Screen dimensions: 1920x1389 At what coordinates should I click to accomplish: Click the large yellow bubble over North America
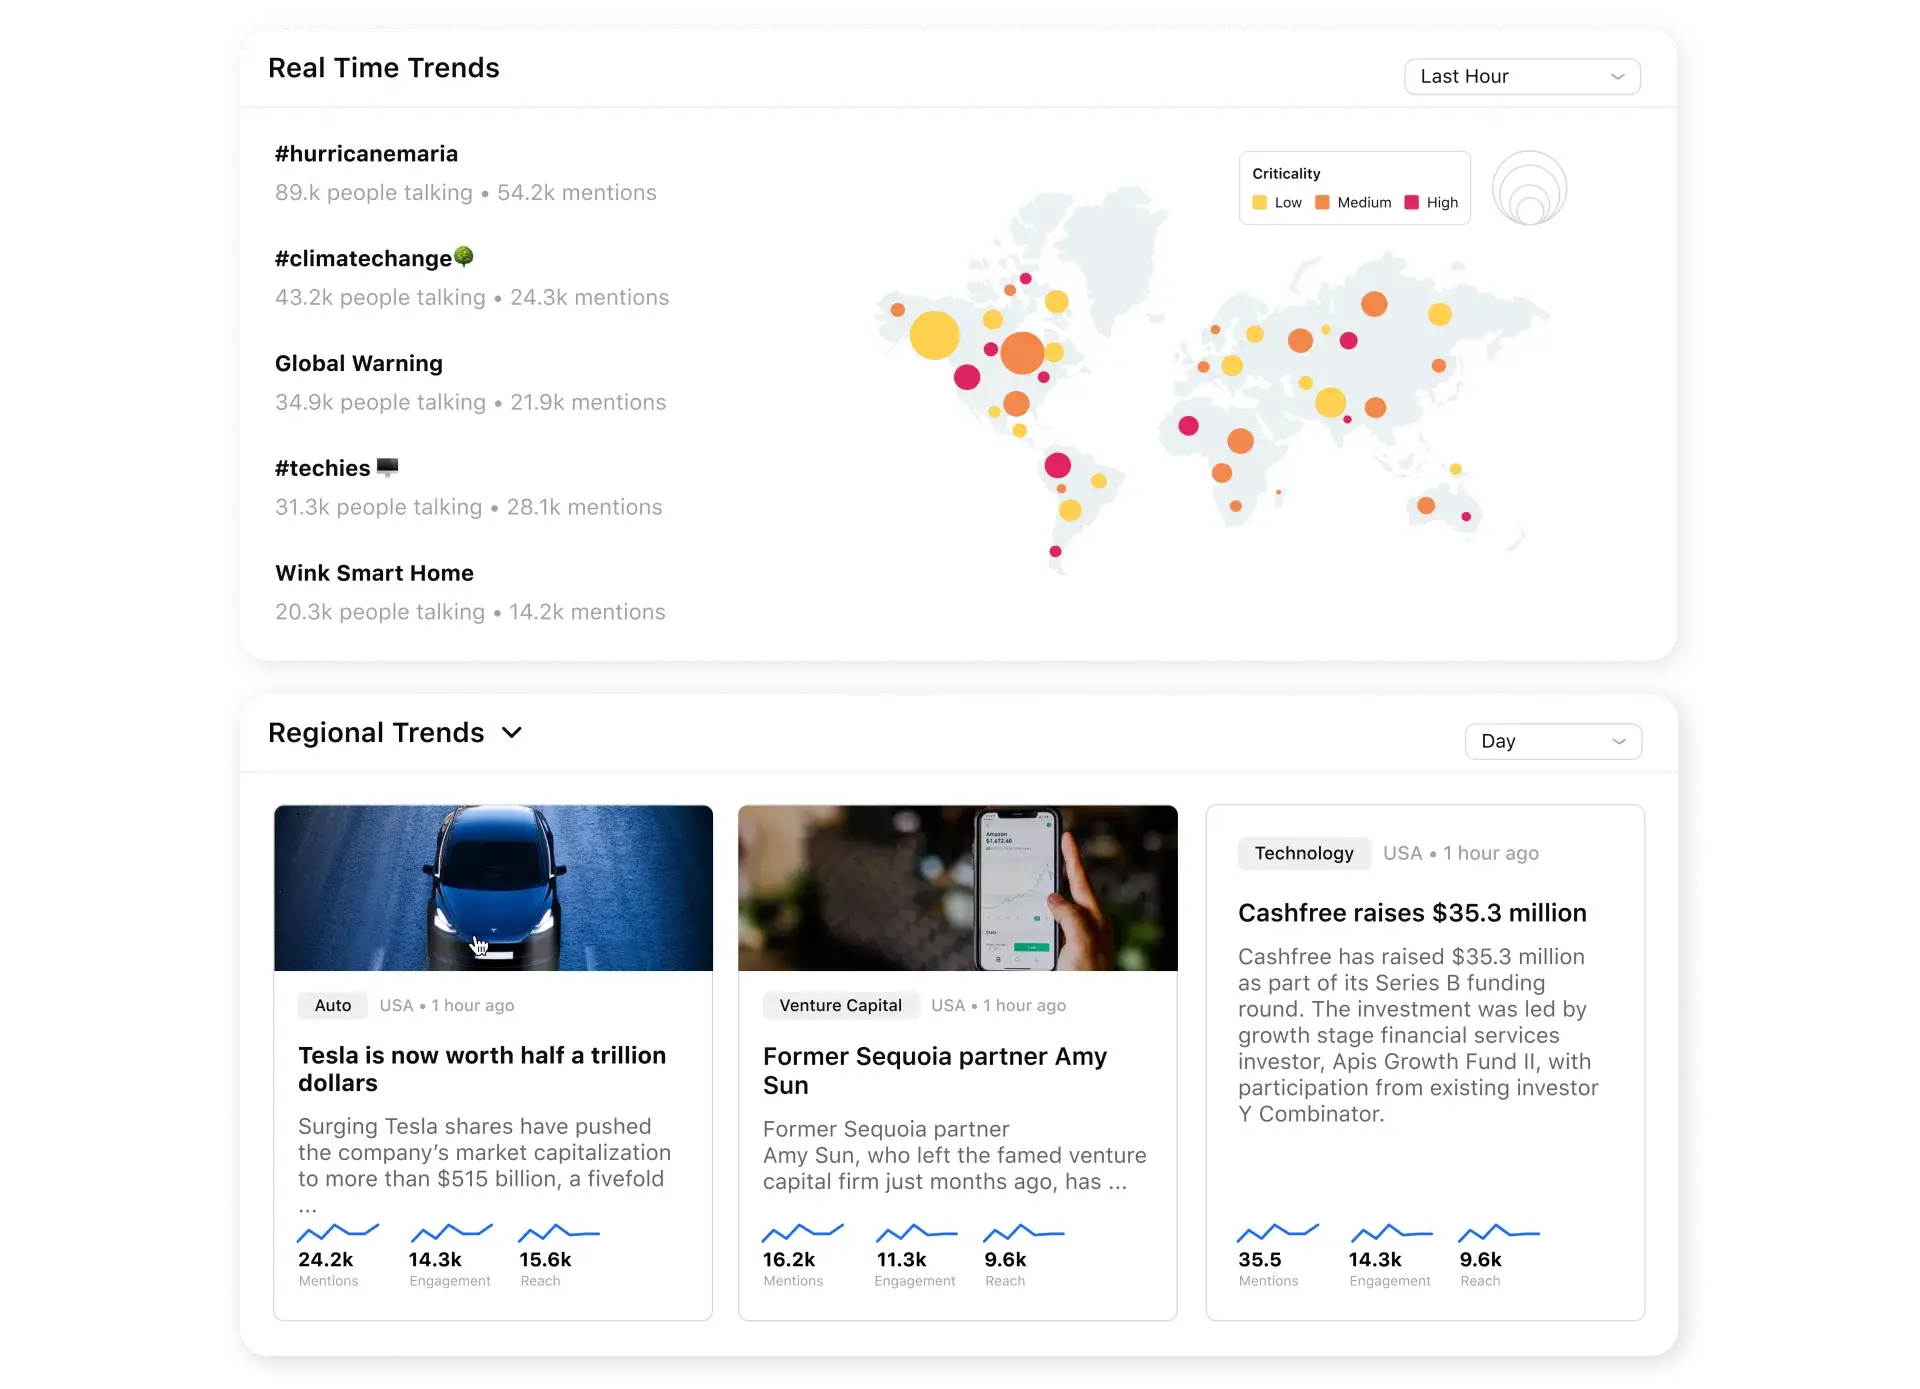934,335
